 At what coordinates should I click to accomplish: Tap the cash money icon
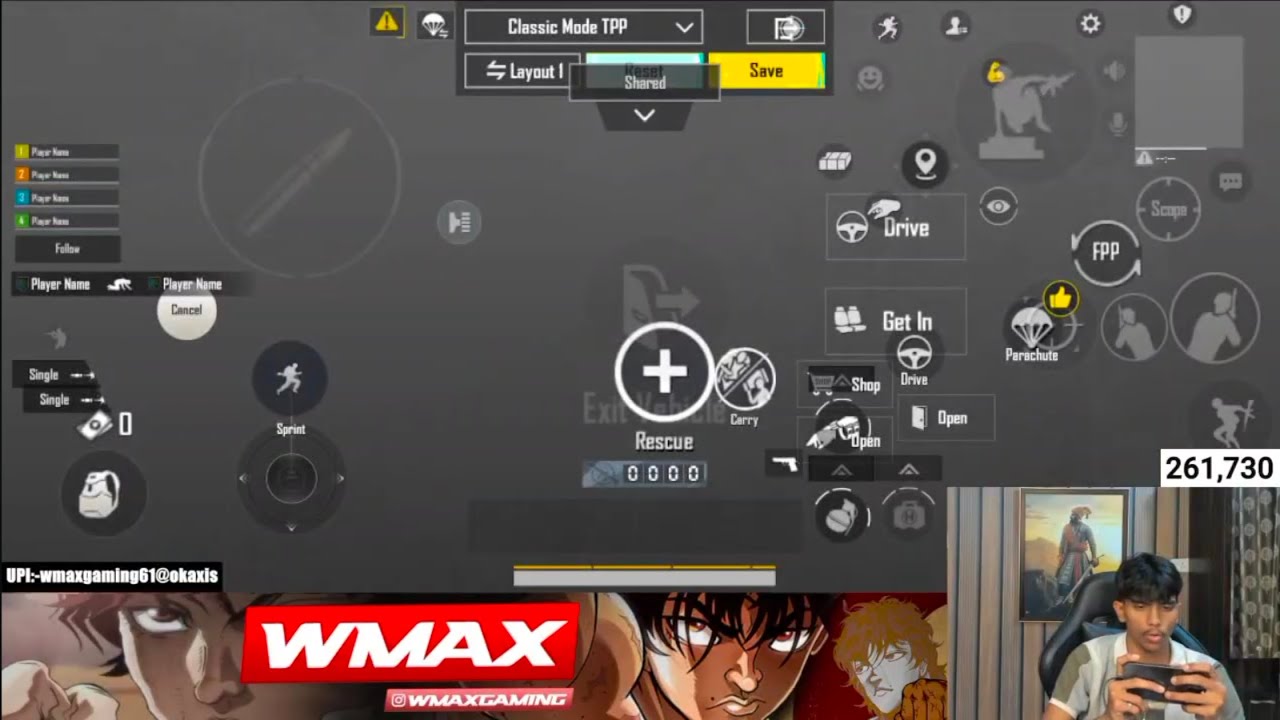(x=96, y=425)
